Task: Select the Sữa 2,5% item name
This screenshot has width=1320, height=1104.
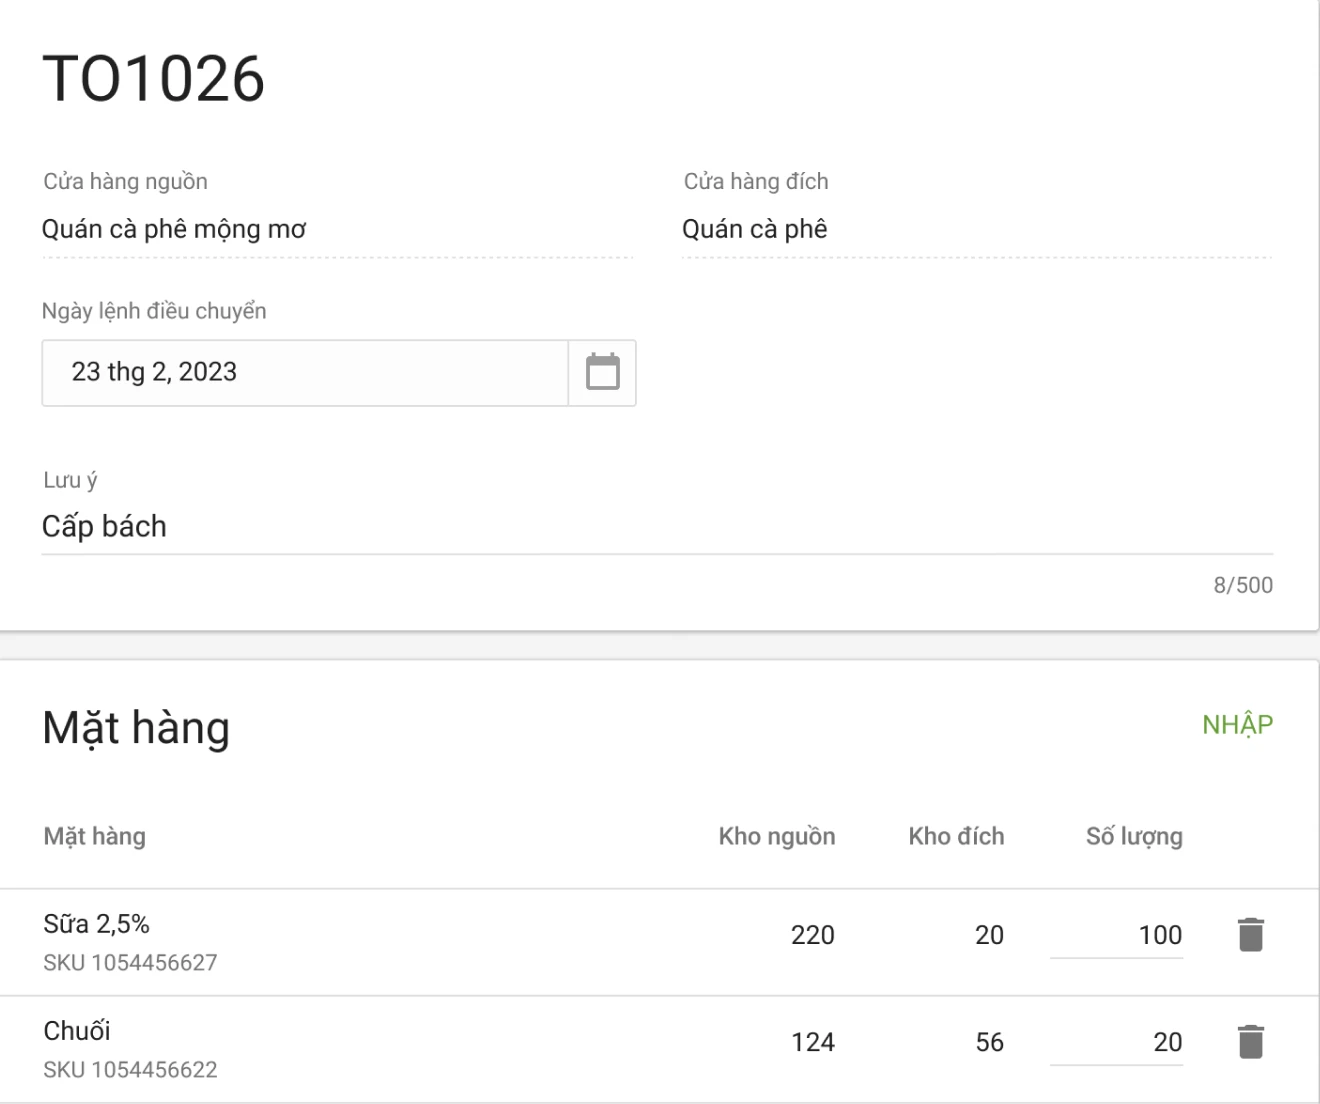Action: click(96, 924)
